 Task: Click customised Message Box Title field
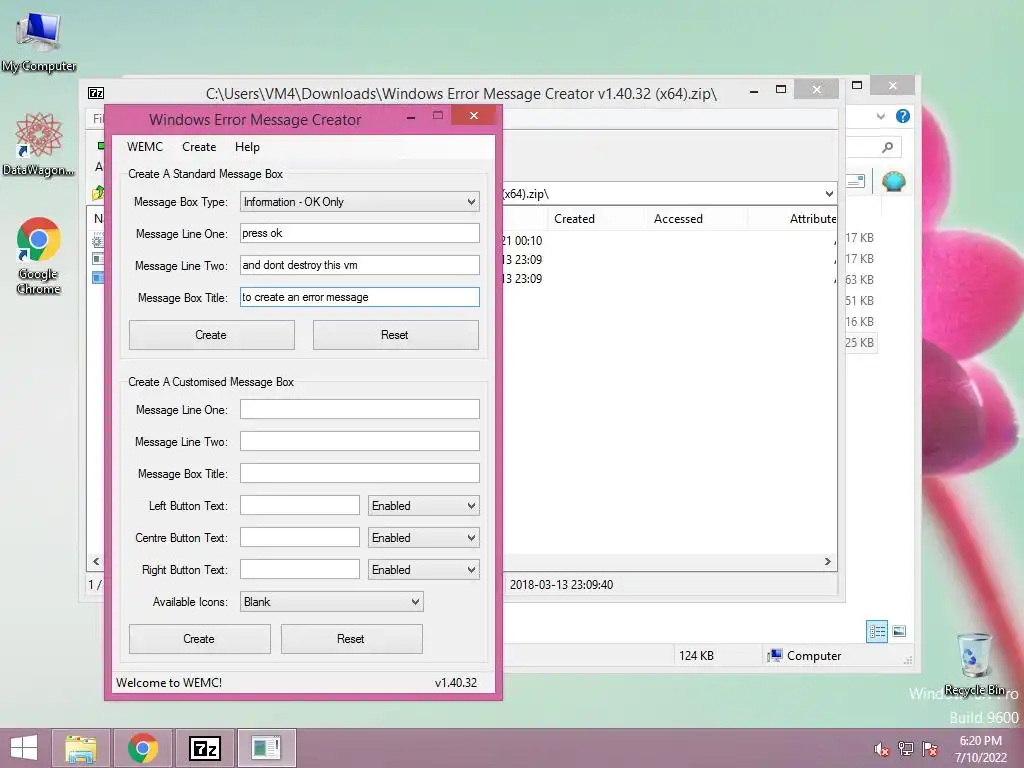[x=360, y=473]
